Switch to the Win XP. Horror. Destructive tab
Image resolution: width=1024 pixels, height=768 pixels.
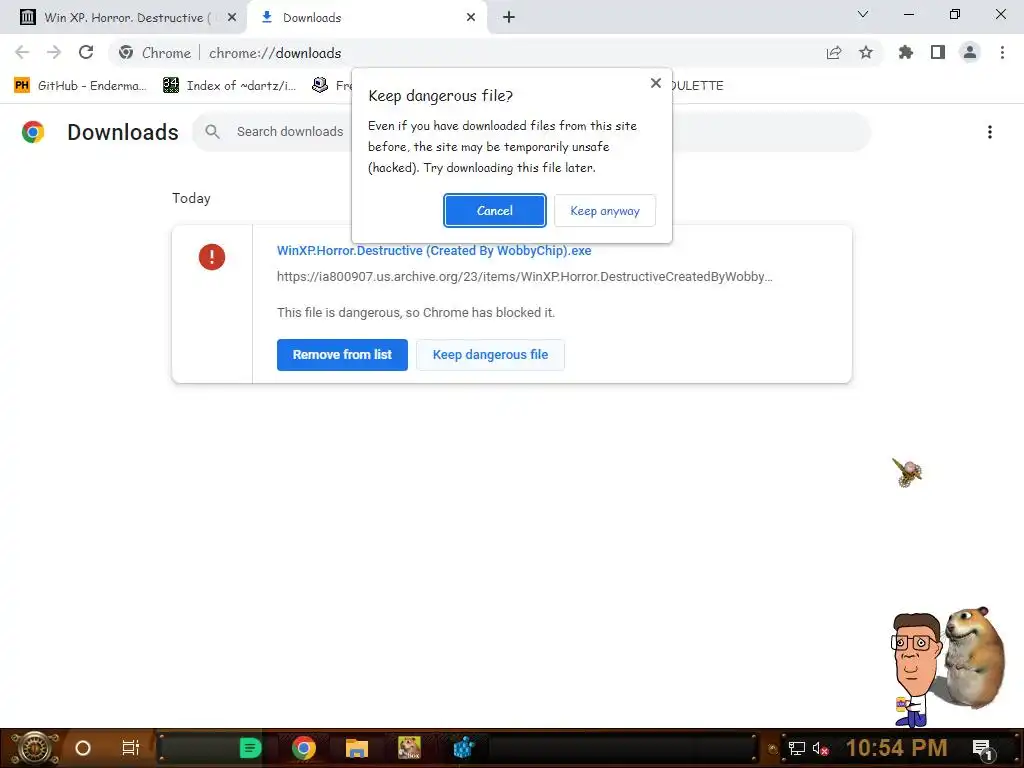click(x=124, y=18)
